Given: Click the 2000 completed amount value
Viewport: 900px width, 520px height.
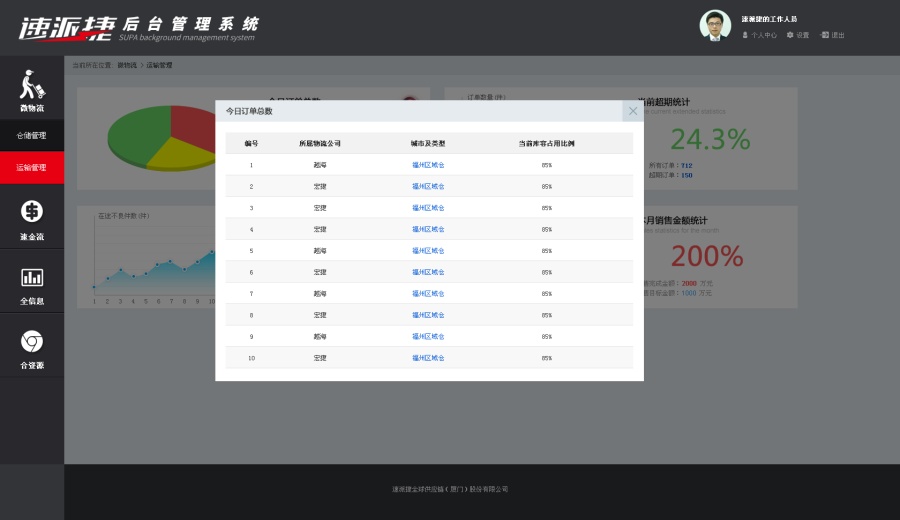Looking at the screenshot, I should point(689,284).
